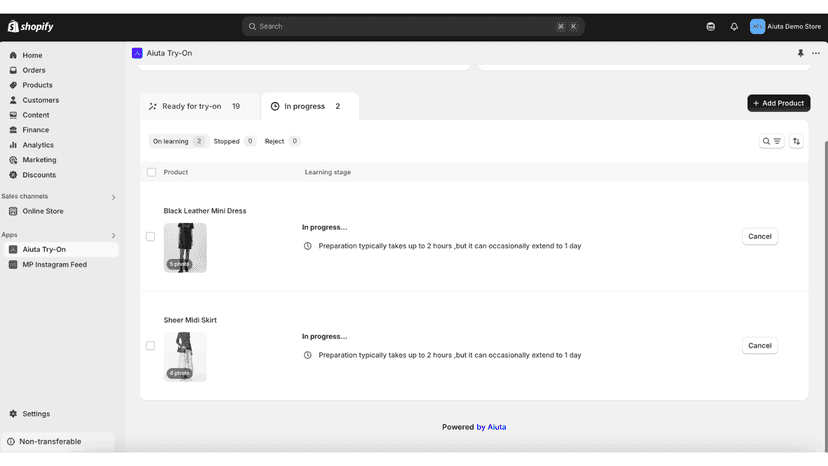Select the In progress tab
The height and width of the screenshot is (466, 828).
310,106
